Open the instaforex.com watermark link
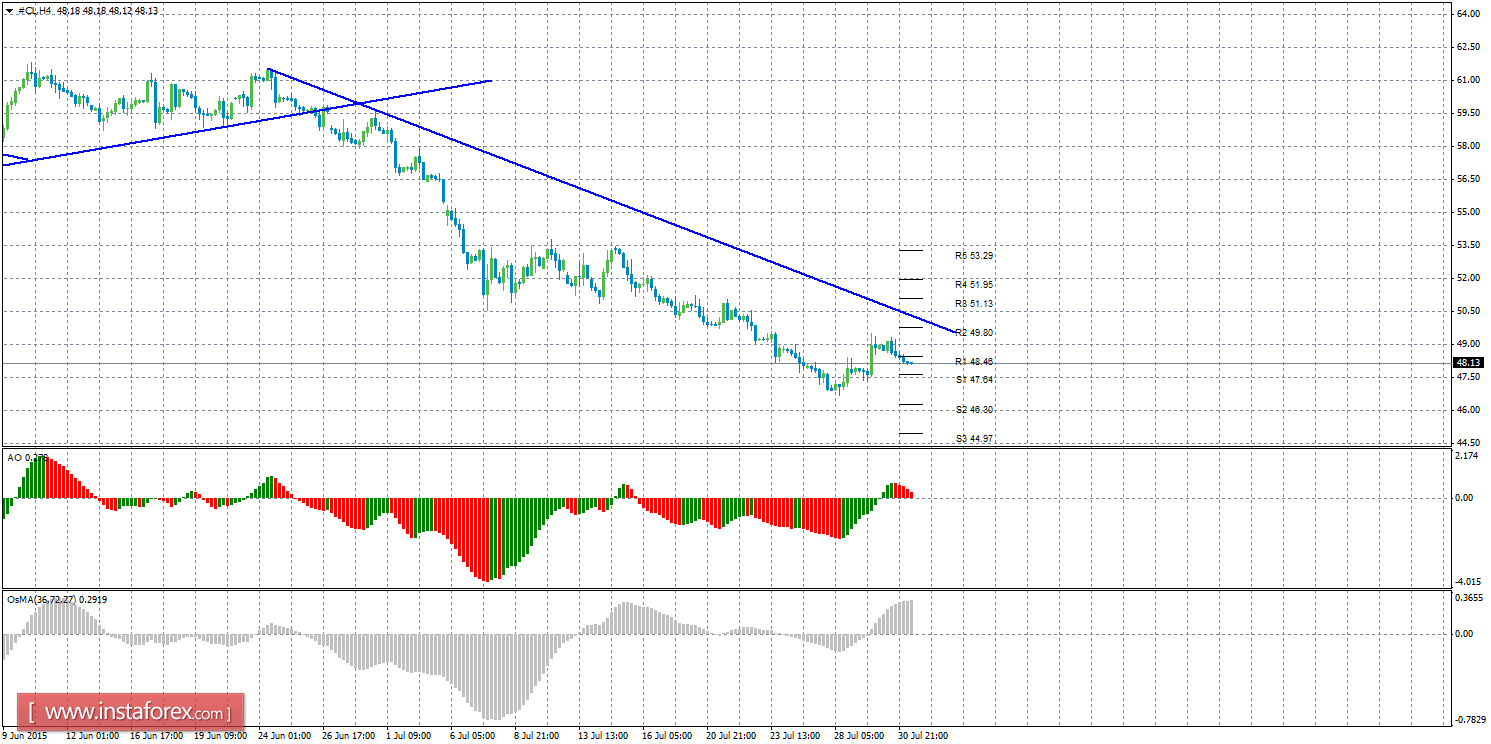 tap(130, 713)
